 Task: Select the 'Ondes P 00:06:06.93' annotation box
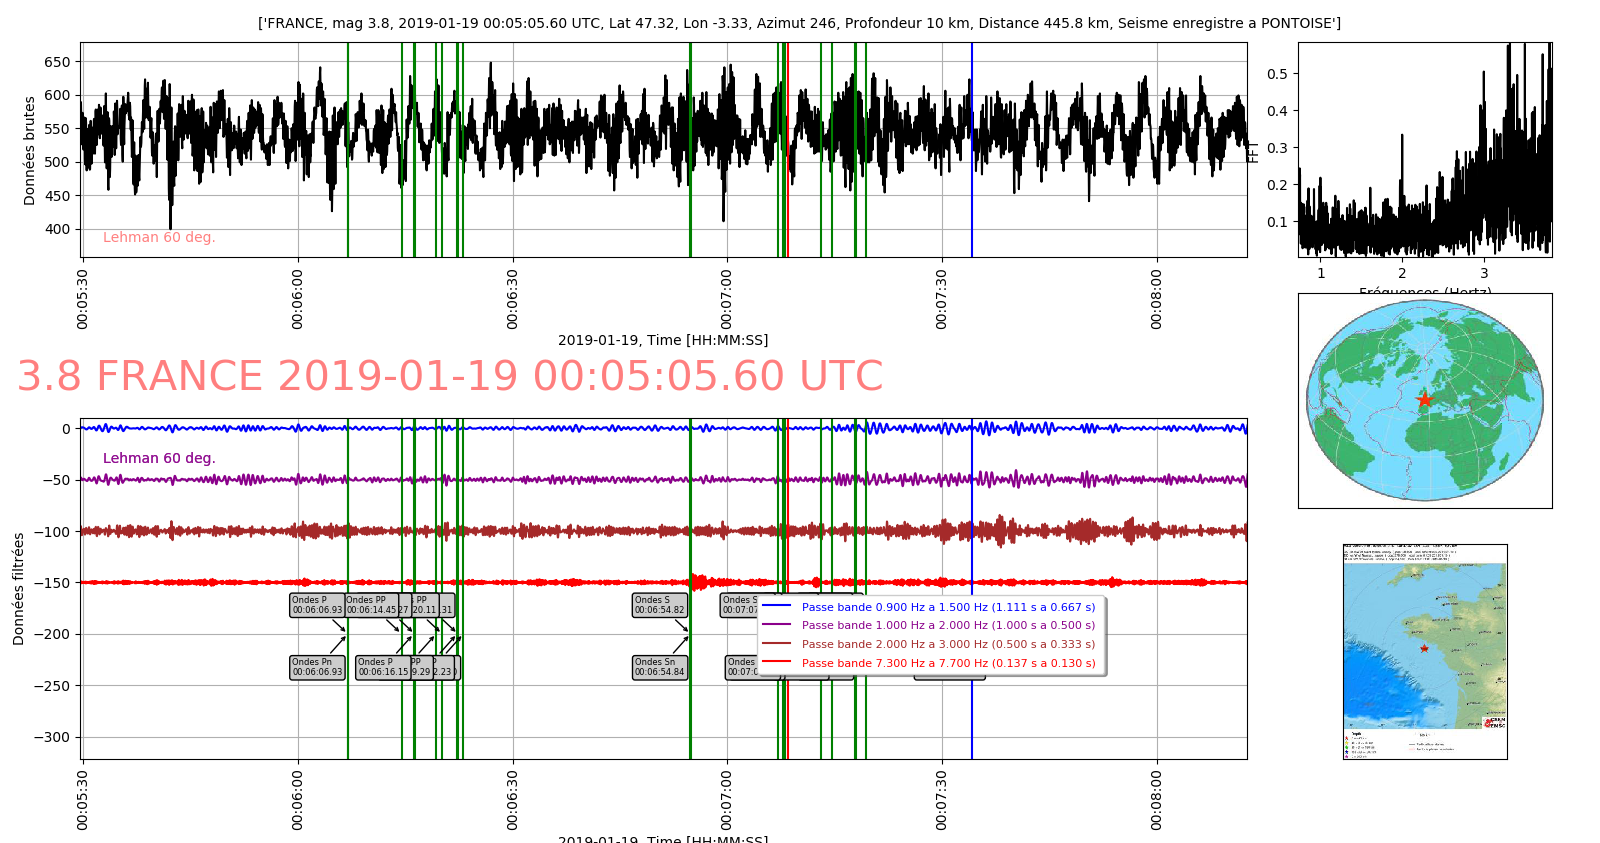(317, 605)
